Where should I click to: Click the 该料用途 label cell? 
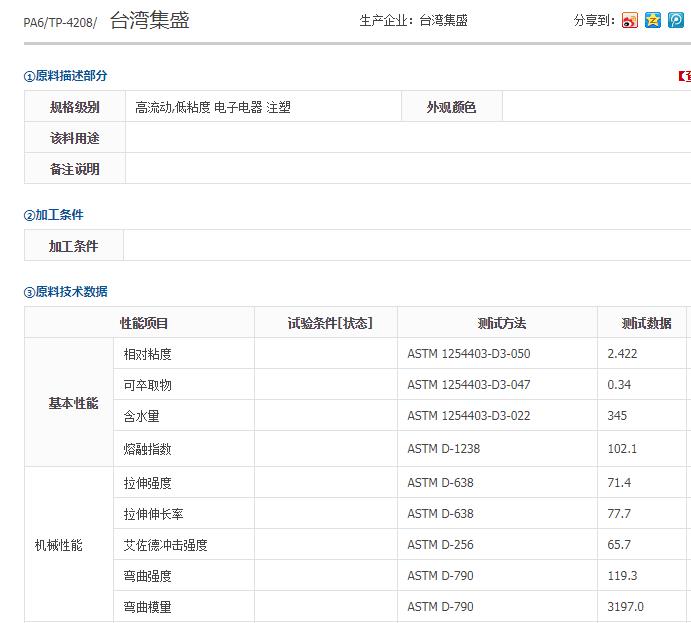[x=75, y=137]
